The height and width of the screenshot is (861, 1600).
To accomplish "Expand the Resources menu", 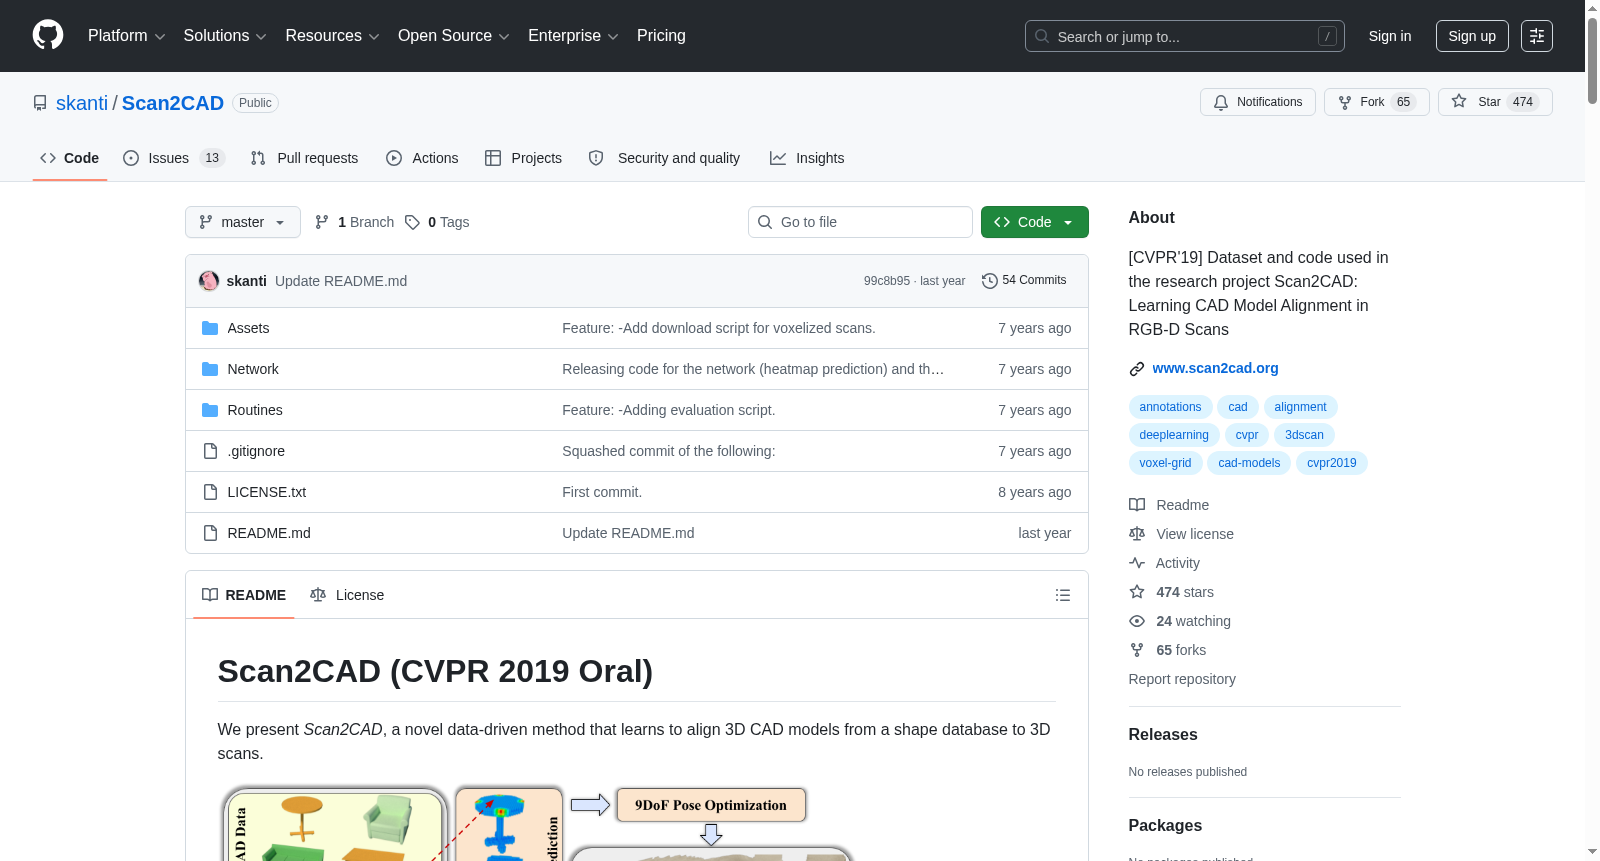I will pyautogui.click(x=333, y=36).
